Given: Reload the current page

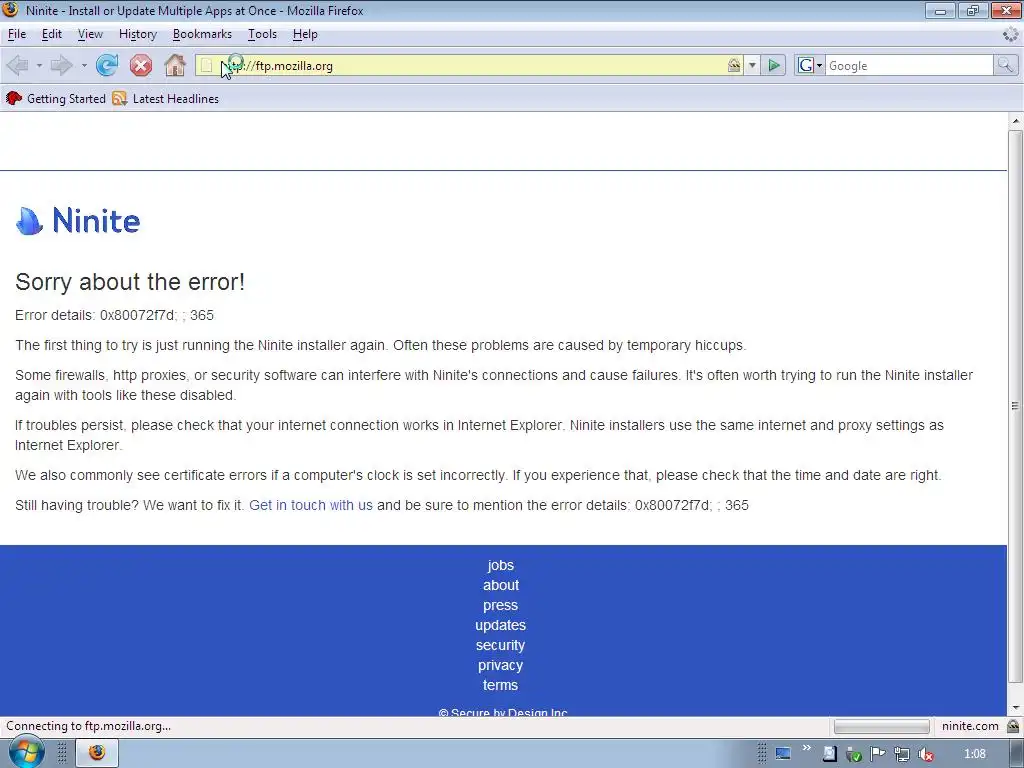Looking at the screenshot, I should click(107, 65).
